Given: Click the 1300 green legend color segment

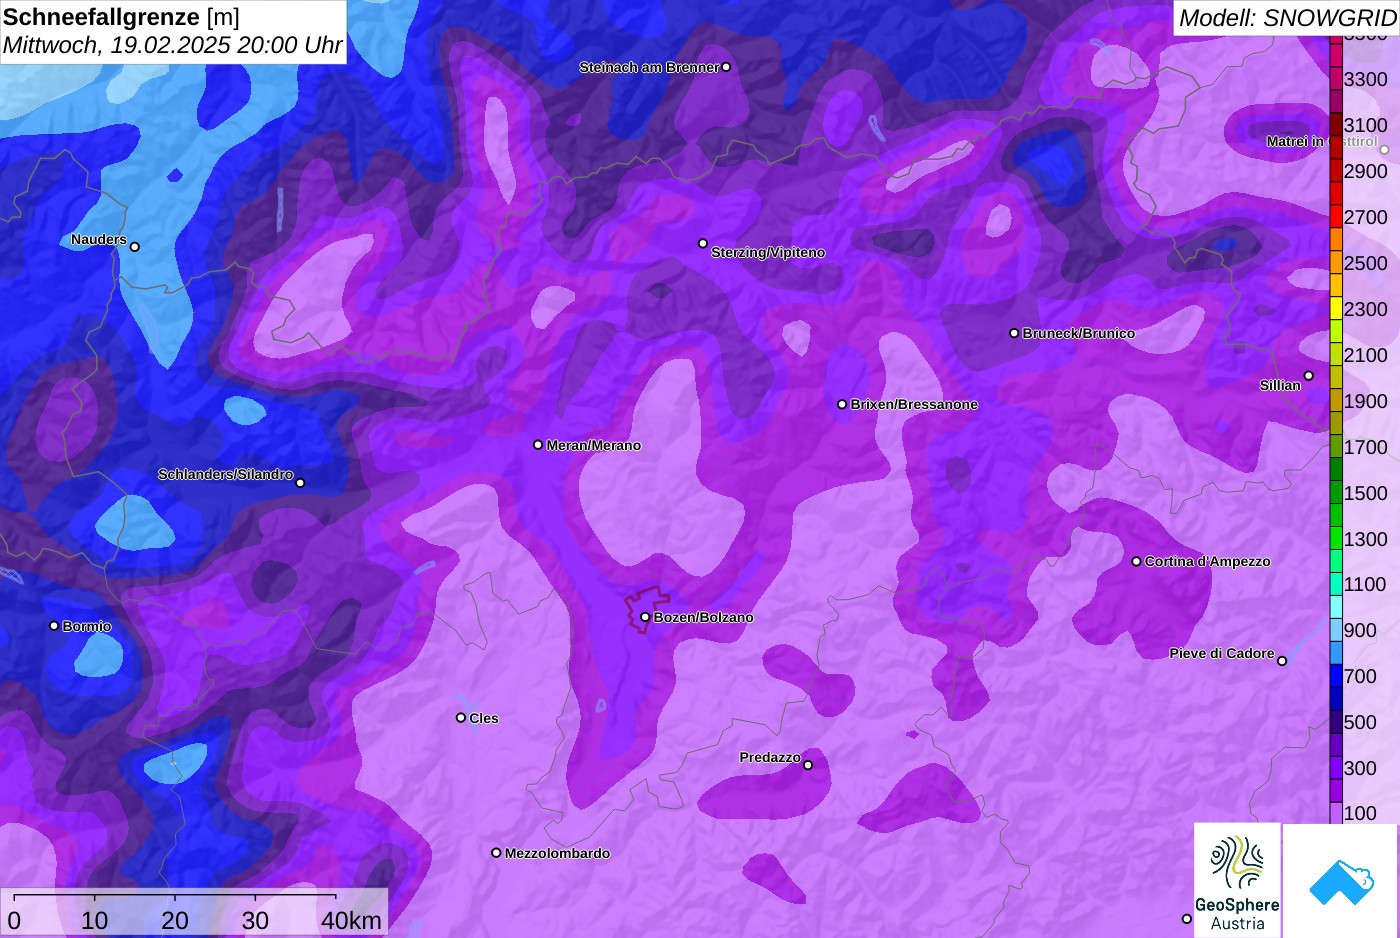Looking at the screenshot, I should point(1336,539).
